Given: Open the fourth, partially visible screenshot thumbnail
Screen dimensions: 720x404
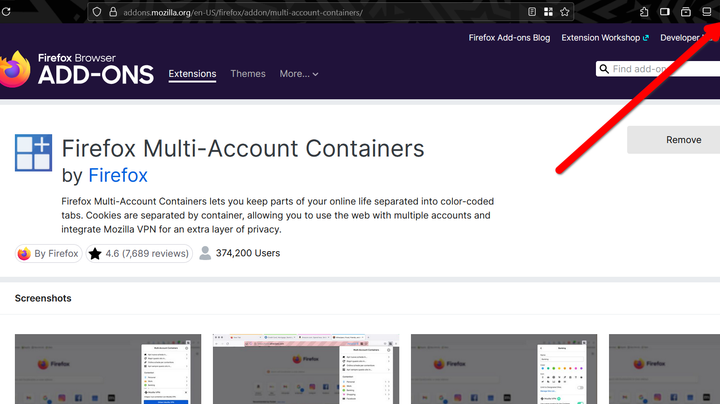Looking at the screenshot, I should [664, 369].
